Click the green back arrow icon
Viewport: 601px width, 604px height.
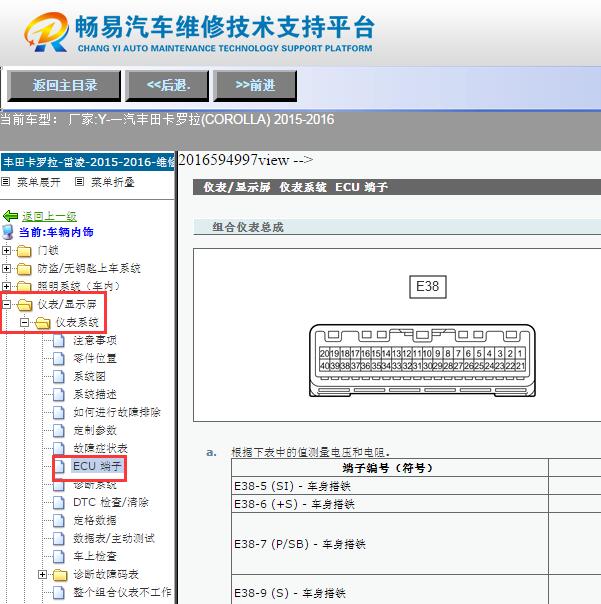pos(10,216)
